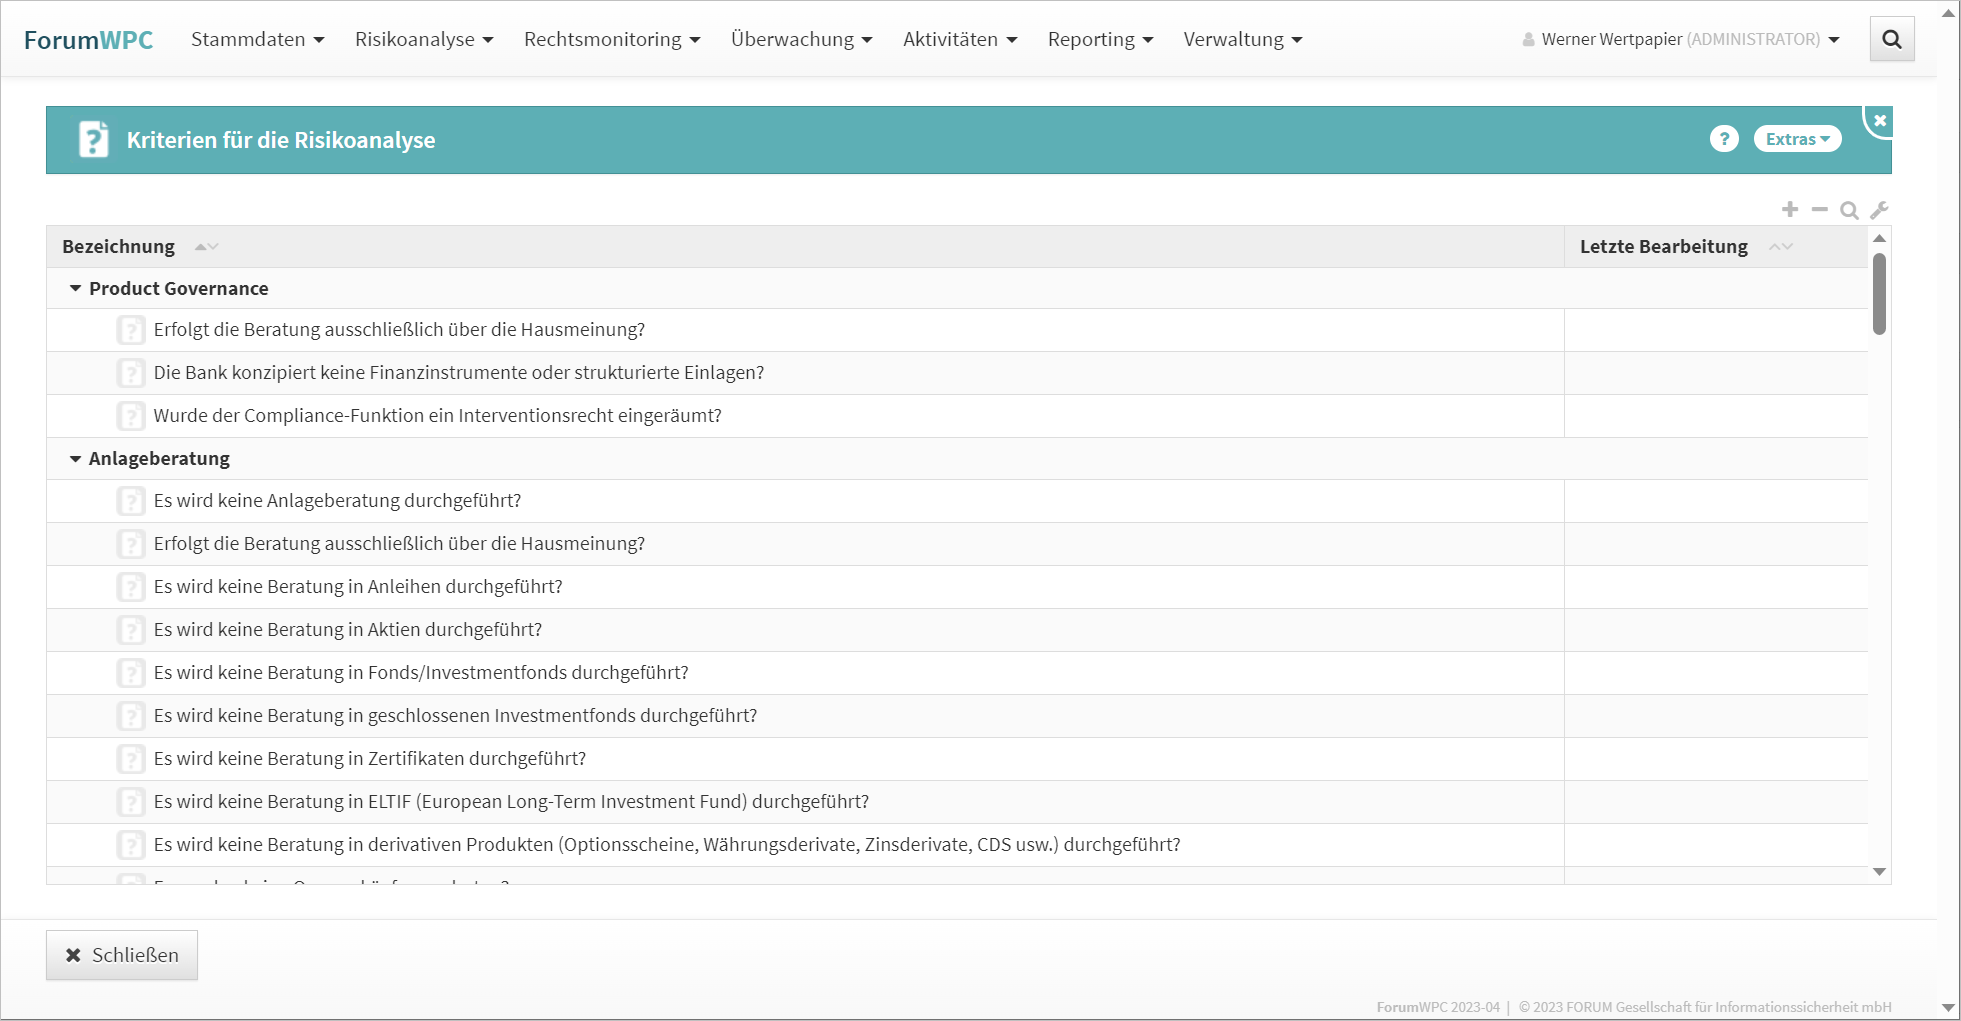Go to ForumWPC home logo

[88, 40]
